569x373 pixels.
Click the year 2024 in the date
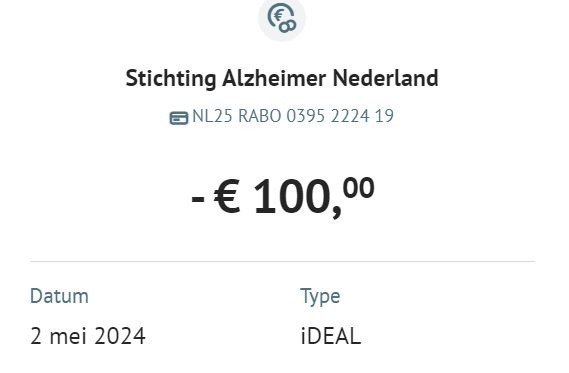click(120, 336)
